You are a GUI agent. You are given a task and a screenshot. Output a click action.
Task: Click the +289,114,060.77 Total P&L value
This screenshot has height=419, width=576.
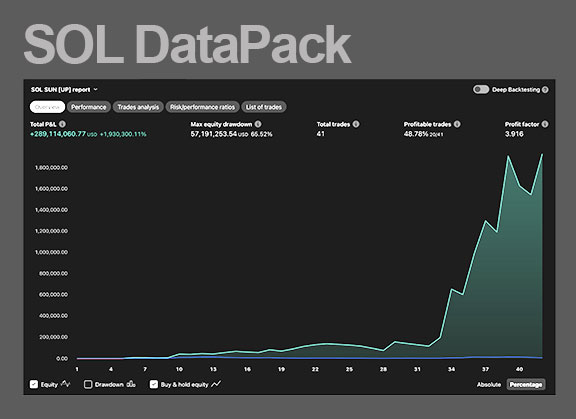(x=58, y=134)
